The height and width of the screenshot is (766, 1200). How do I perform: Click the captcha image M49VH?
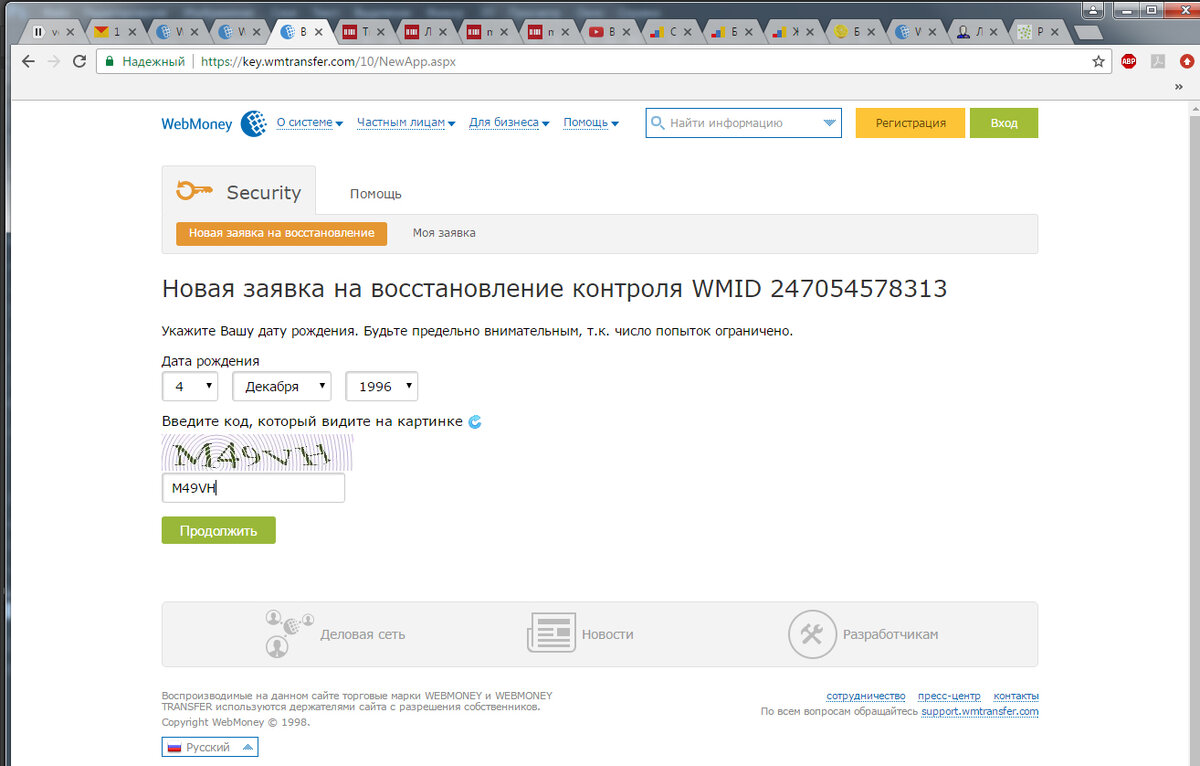(x=257, y=453)
